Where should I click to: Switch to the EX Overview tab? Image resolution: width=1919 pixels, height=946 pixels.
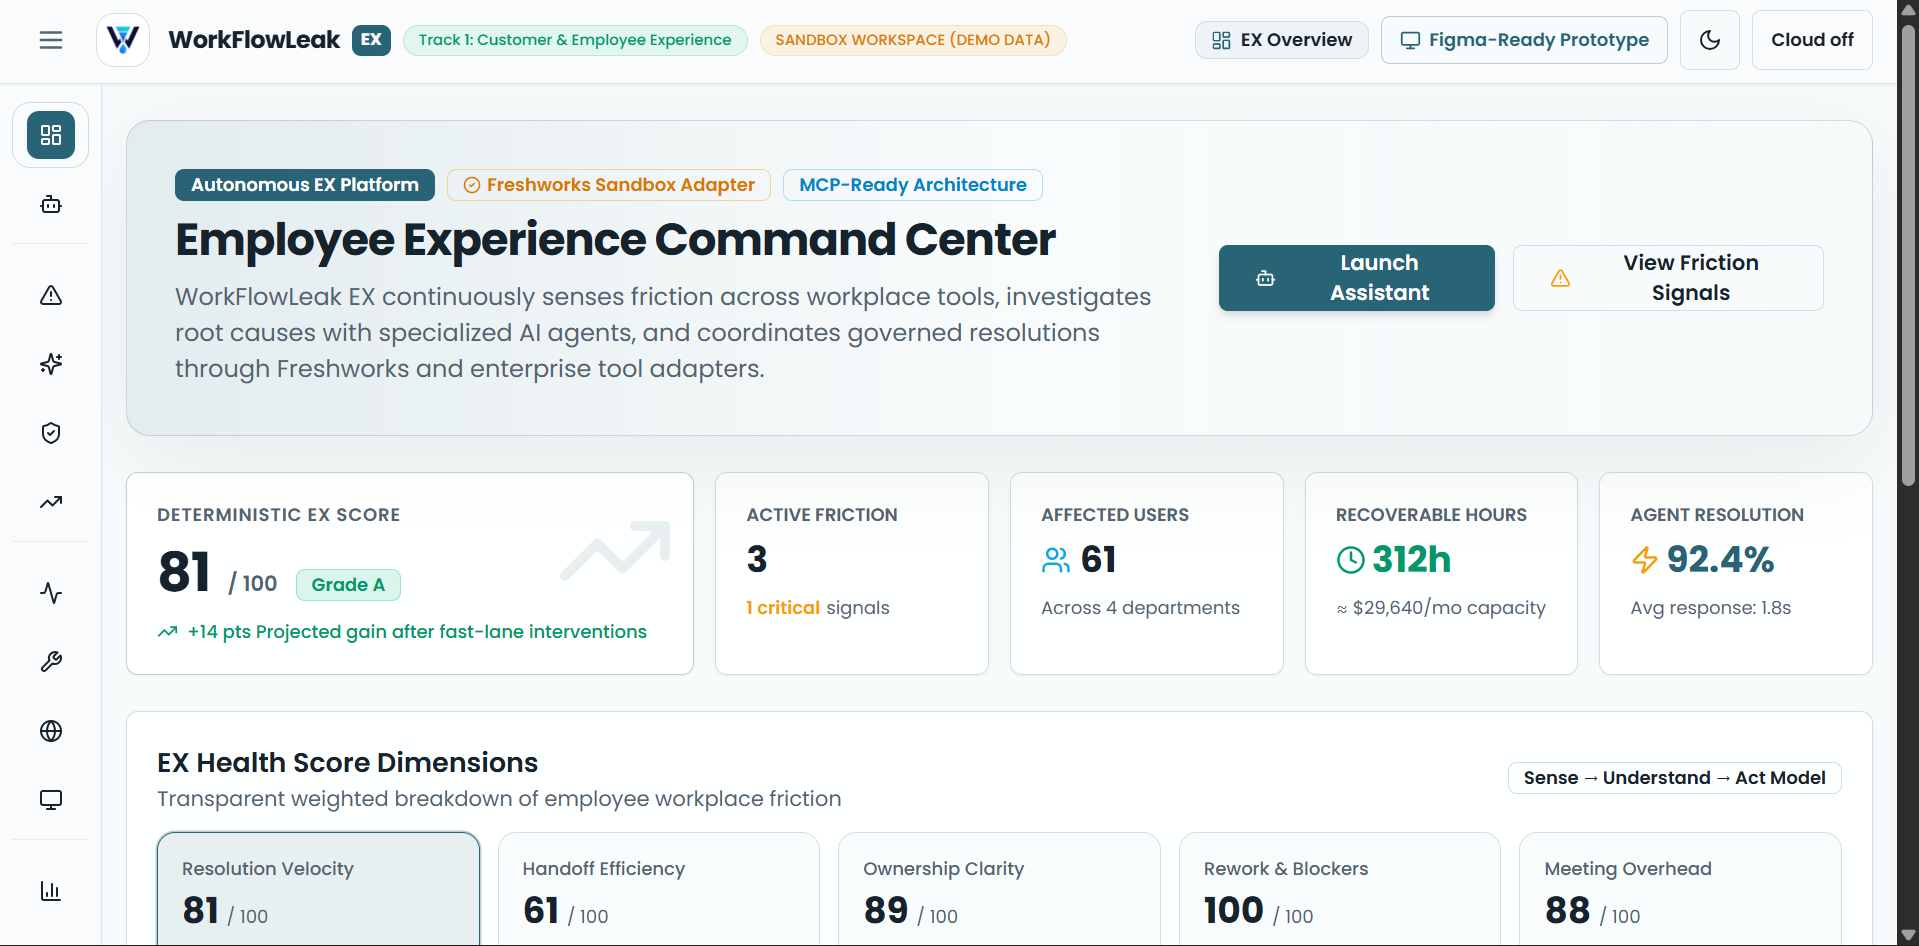[1282, 40]
